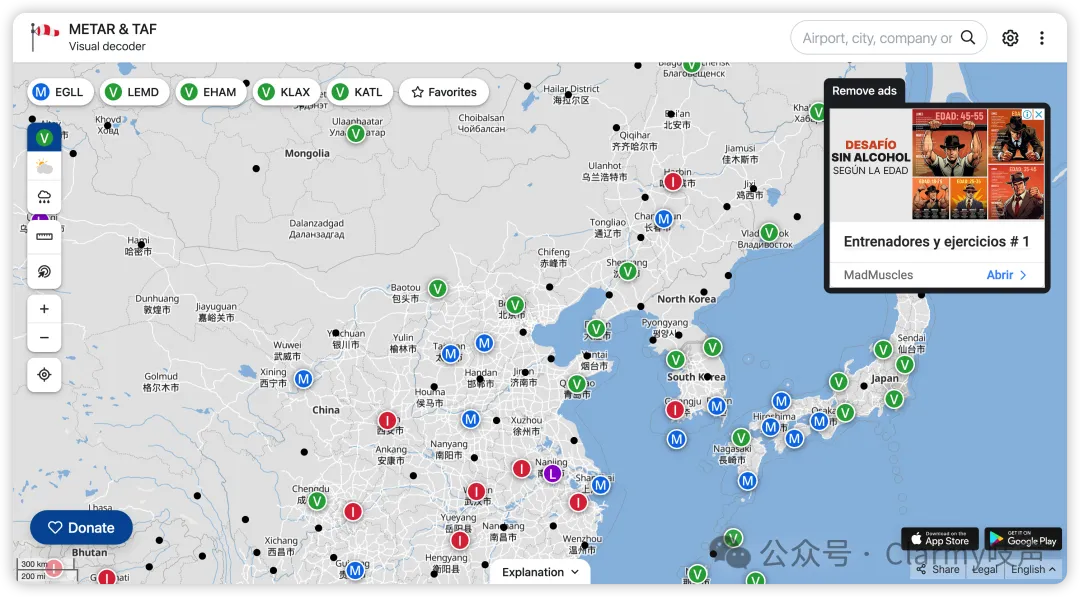Click the "Dalanzadgad" map label
Image resolution: width=1080 pixels, height=597 pixels.
[x=316, y=223]
